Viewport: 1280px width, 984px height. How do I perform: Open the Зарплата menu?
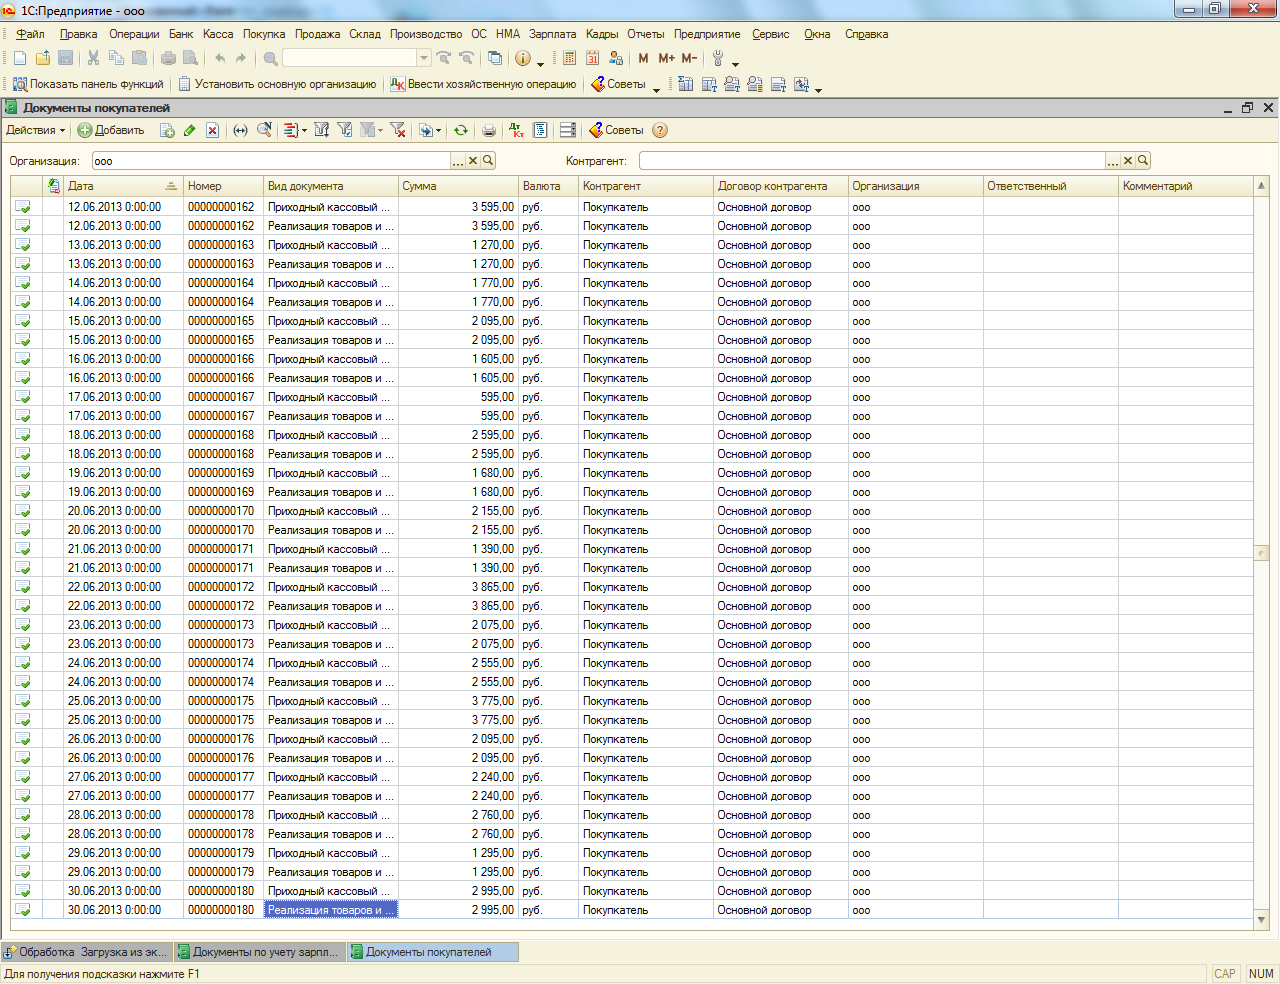coord(552,34)
